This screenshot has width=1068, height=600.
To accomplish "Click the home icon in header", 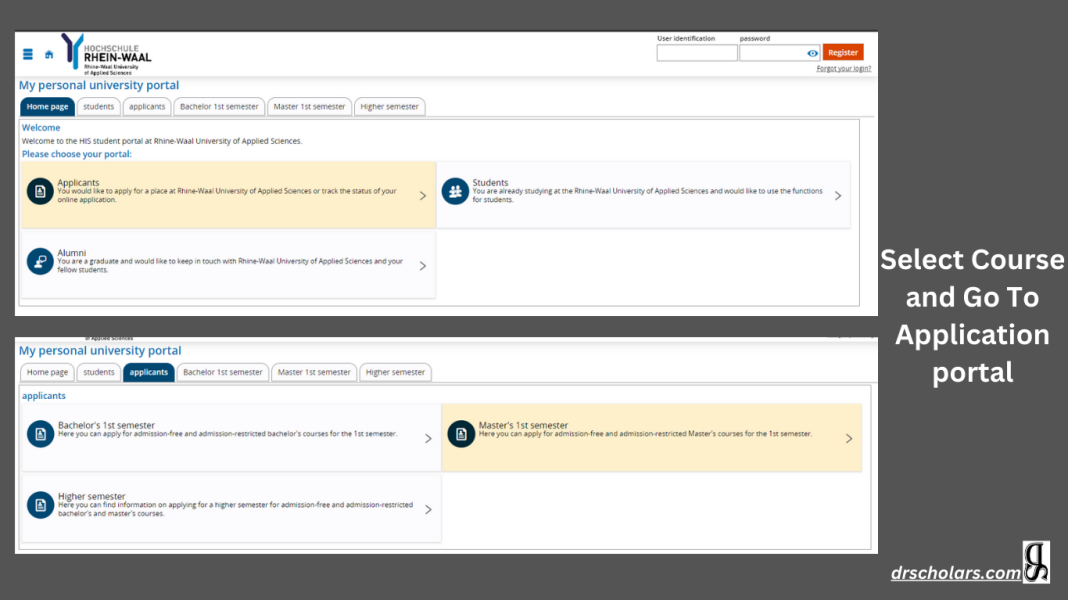I will [49, 55].
